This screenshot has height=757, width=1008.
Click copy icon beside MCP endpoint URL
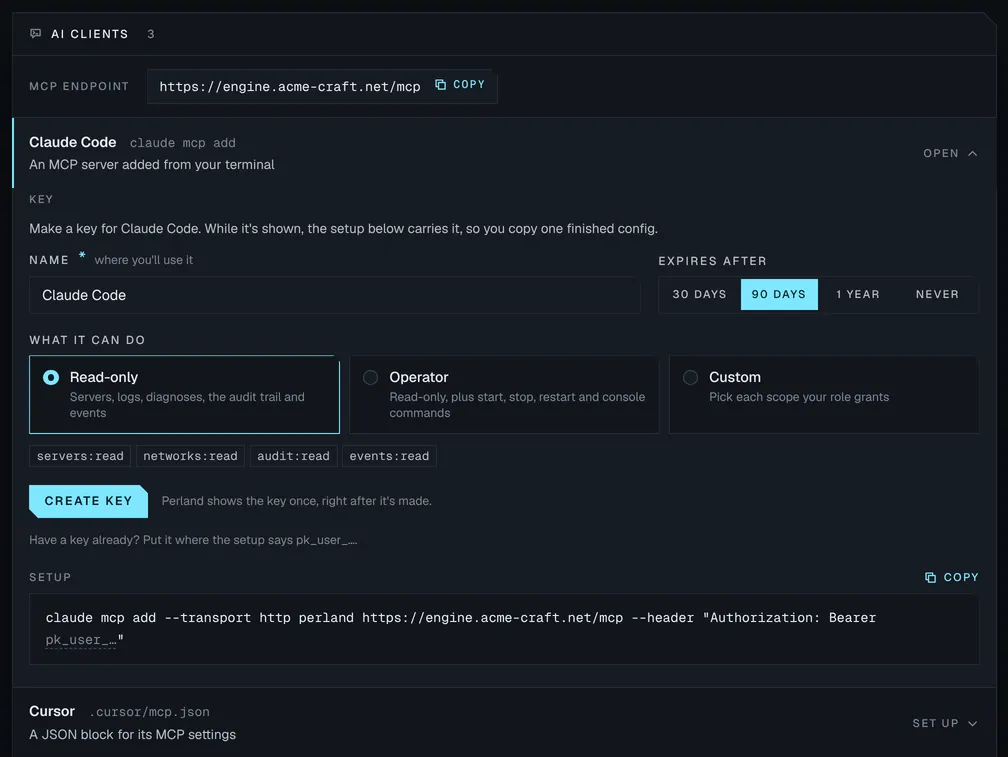click(x=440, y=84)
